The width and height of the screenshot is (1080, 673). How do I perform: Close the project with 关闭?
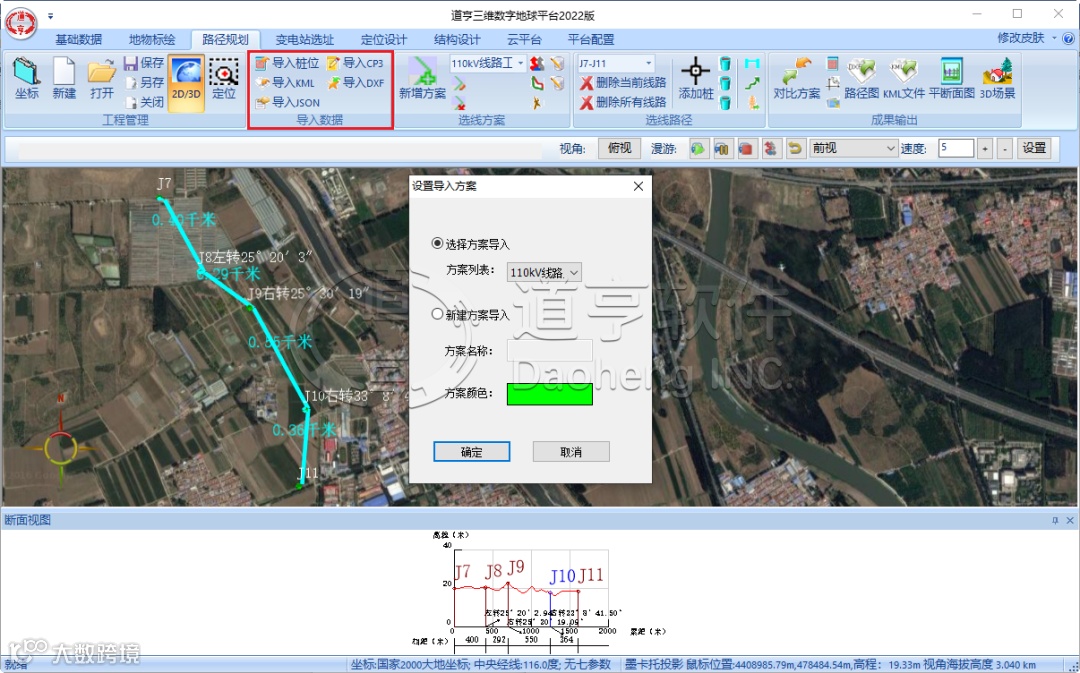tap(143, 102)
